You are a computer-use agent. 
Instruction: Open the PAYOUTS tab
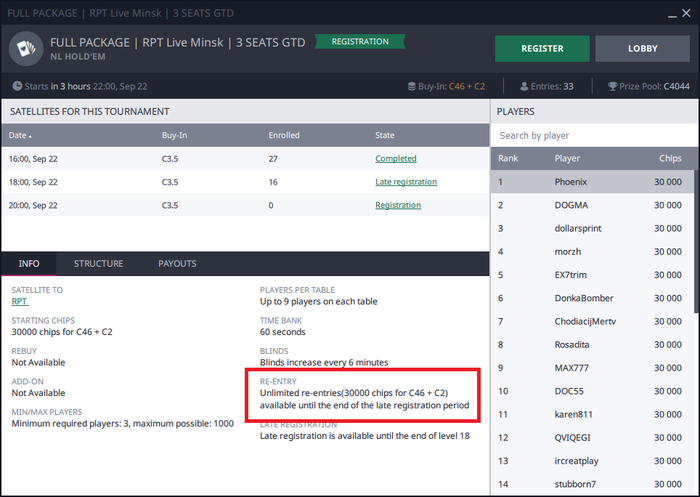coord(177,264)
